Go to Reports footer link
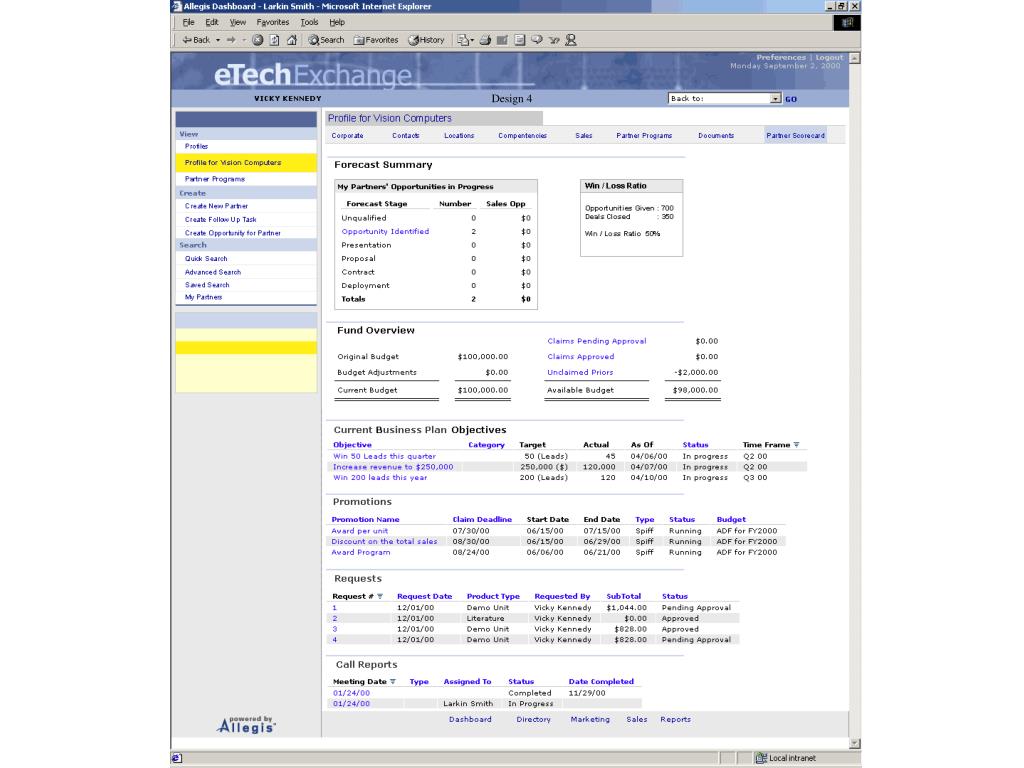Image resolution: width=1024 pixels, height=768 pixels. [675, 719]
